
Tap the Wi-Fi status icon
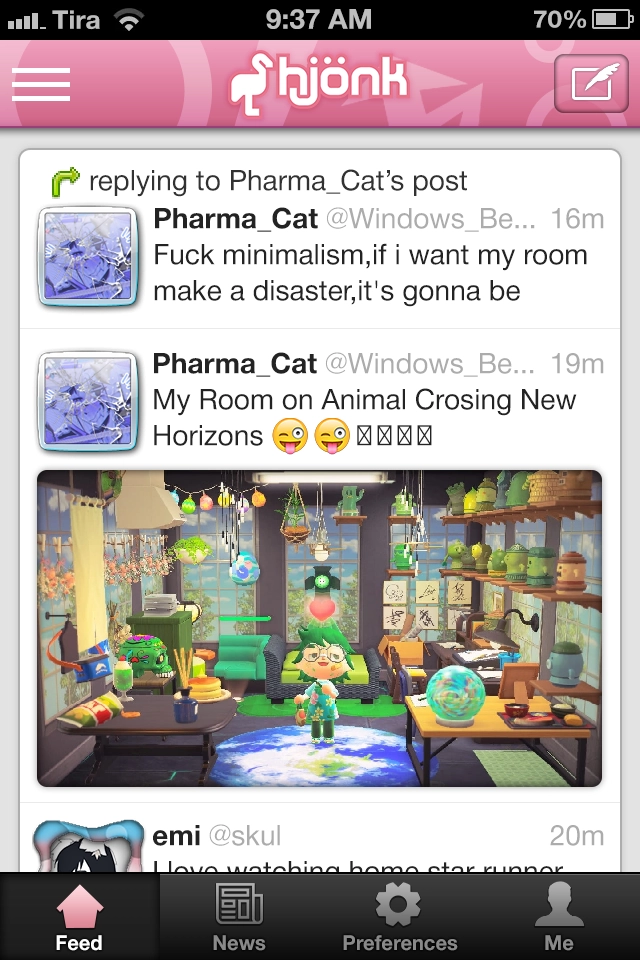(129, 20)
